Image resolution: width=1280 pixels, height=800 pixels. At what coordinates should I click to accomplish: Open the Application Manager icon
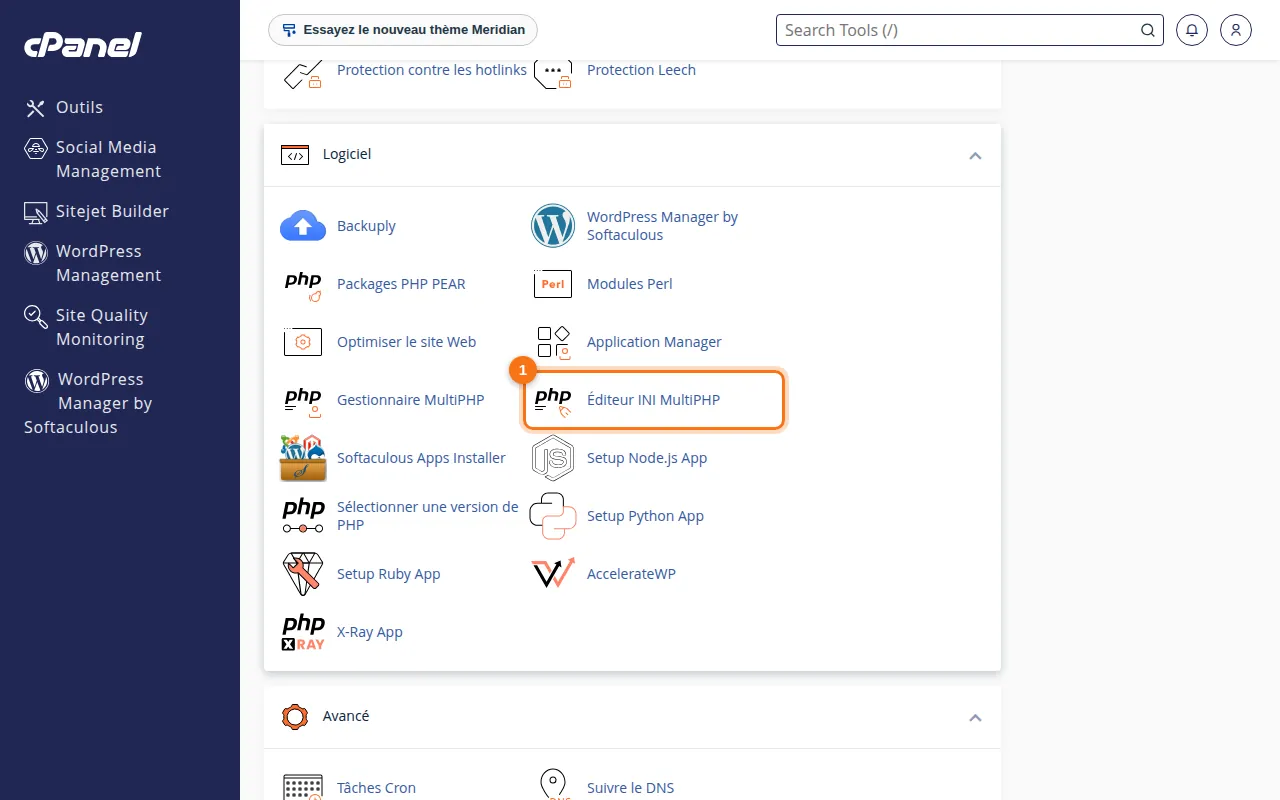553,342
